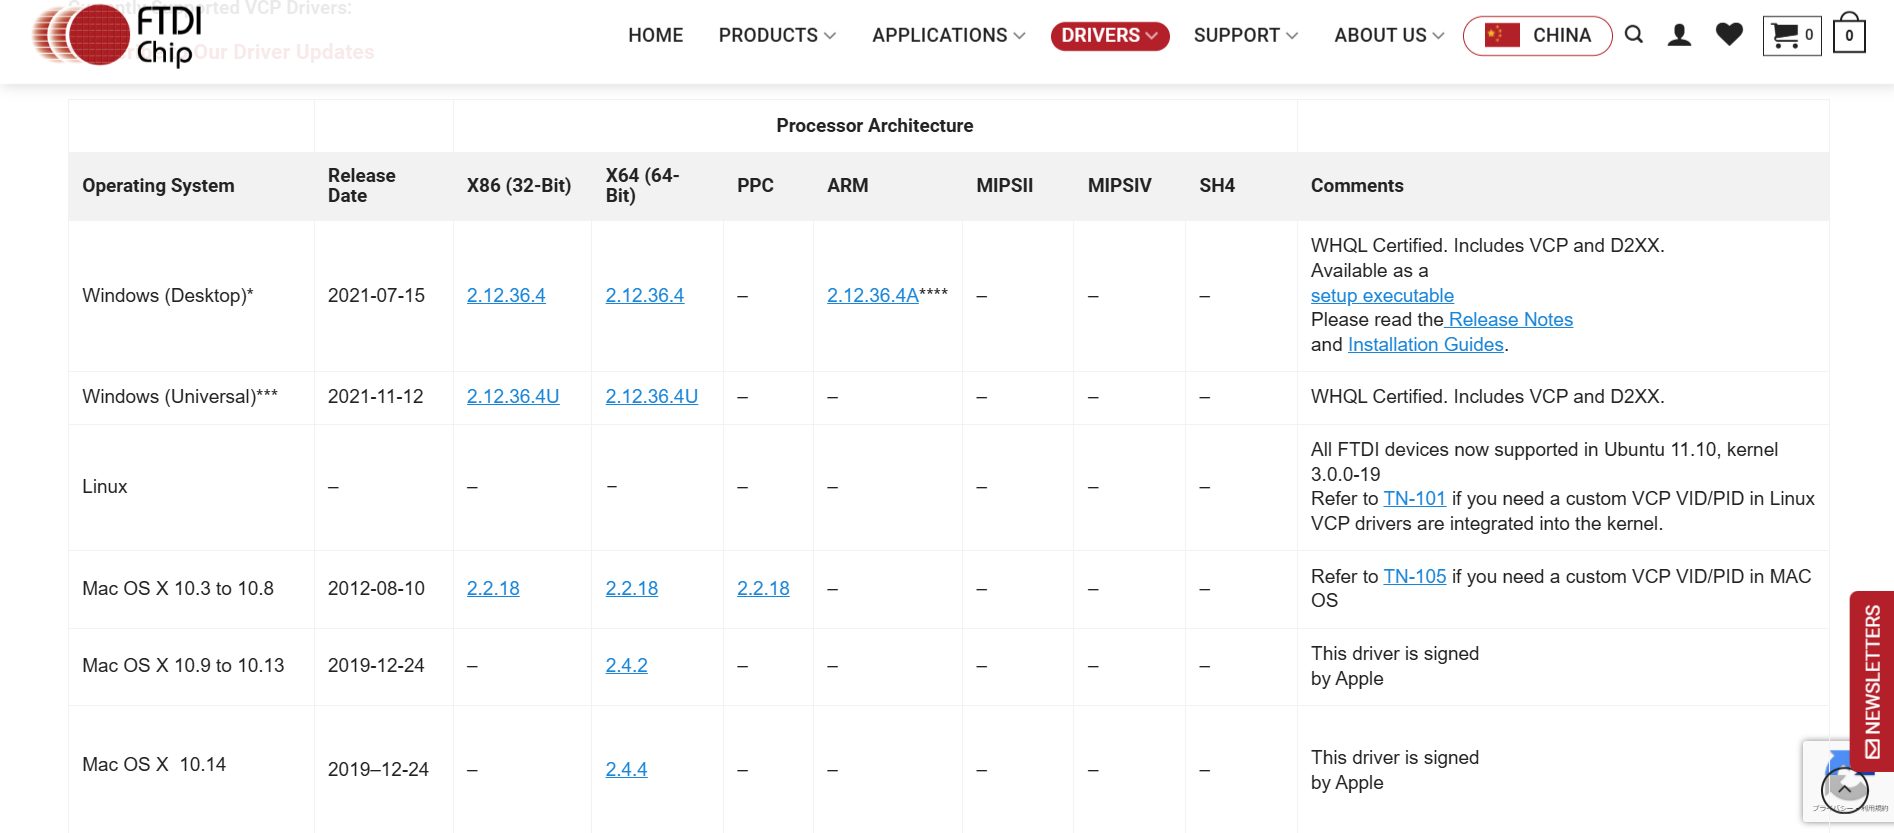The height and width of the screenshot is (833, 1894).
Task: Click the Mac OS X 10.9 to 10.13 label
Action: (x=183, y=665)
